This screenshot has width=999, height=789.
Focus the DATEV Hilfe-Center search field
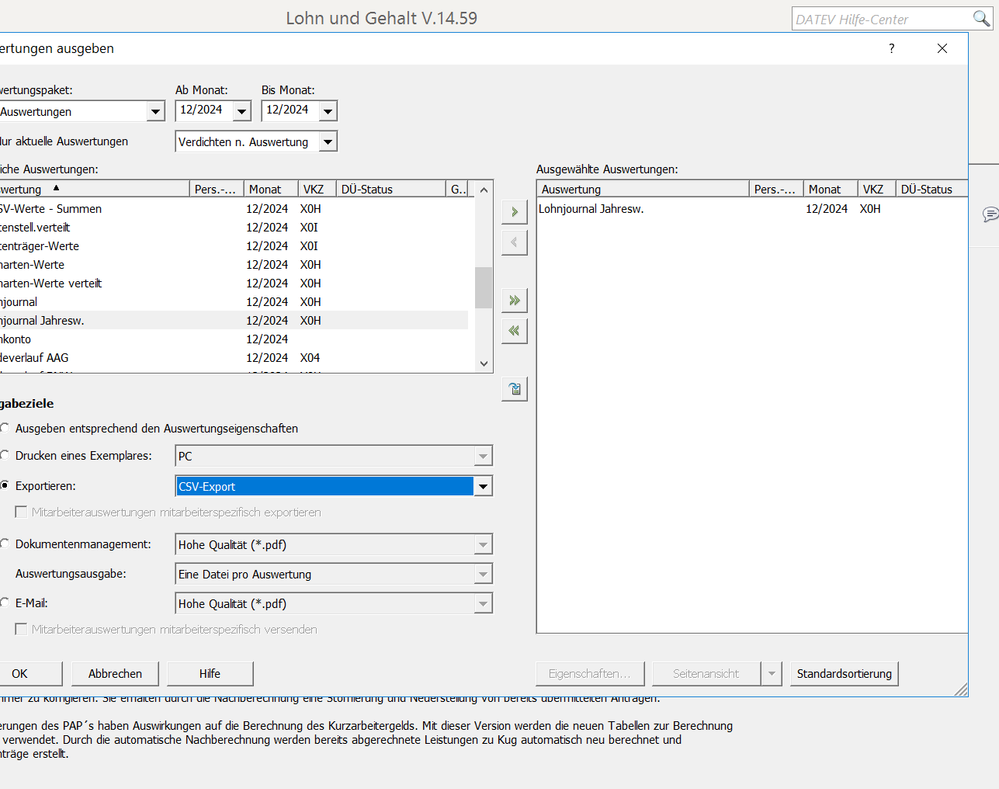click(x=882, y=19)
